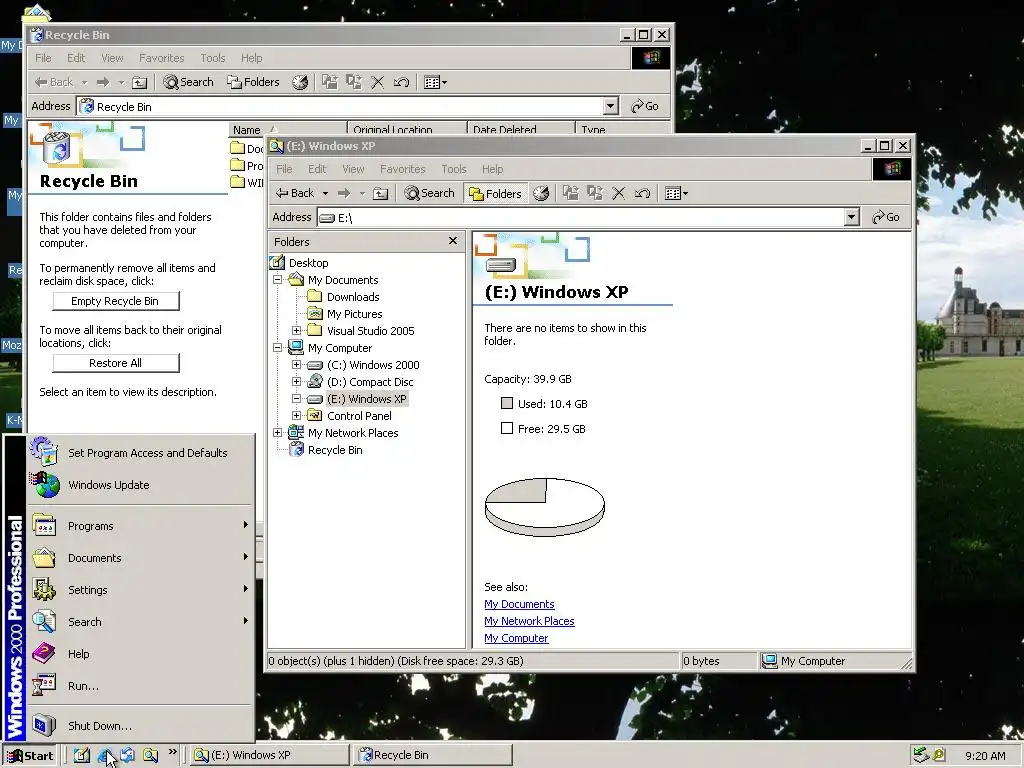Expand the (C:) Windows 2000 node

[296, 364]
